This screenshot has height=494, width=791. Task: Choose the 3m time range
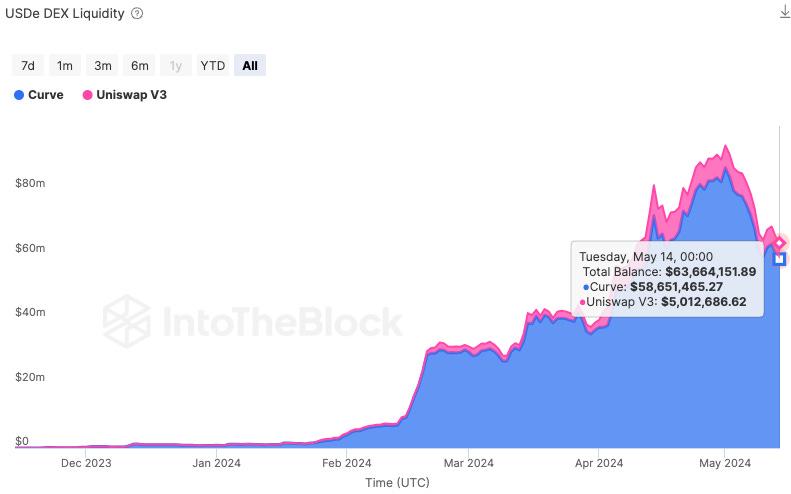click(x=102, y=66)
